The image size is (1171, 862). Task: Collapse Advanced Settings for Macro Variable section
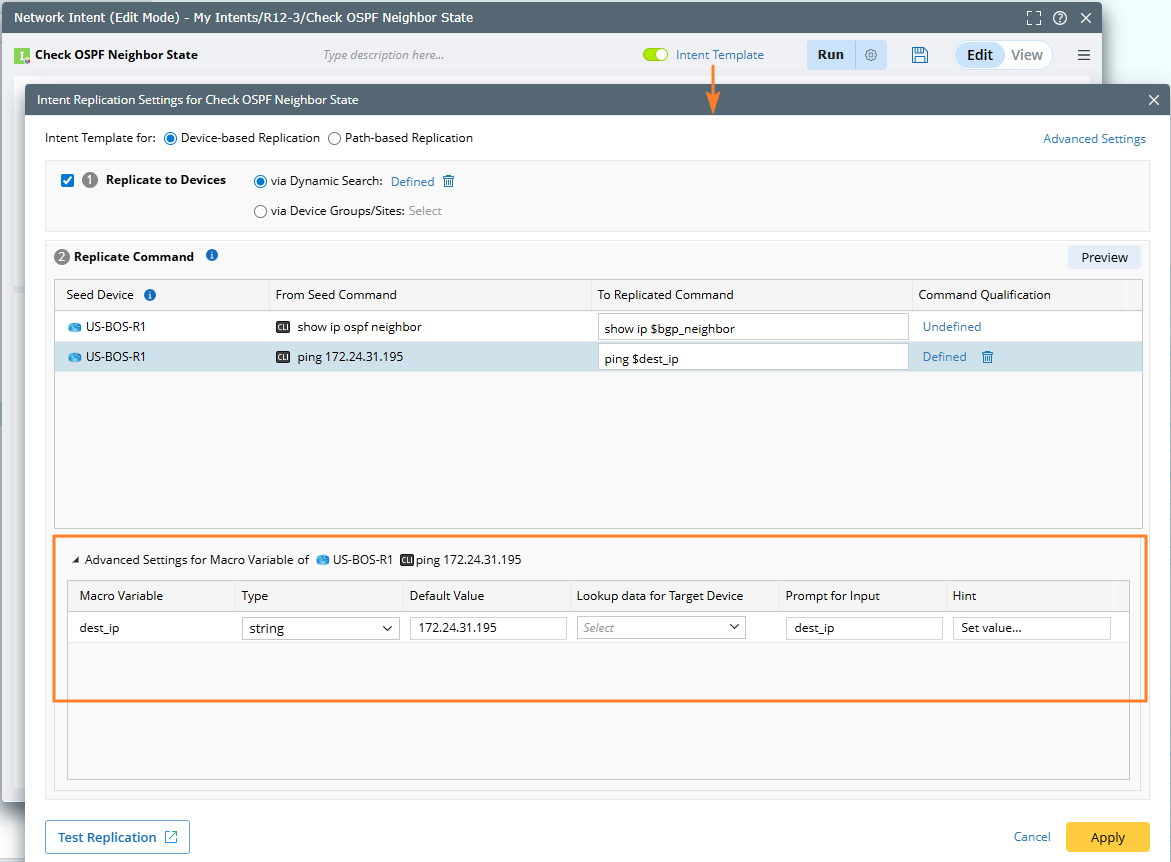[x=75, y=560]
